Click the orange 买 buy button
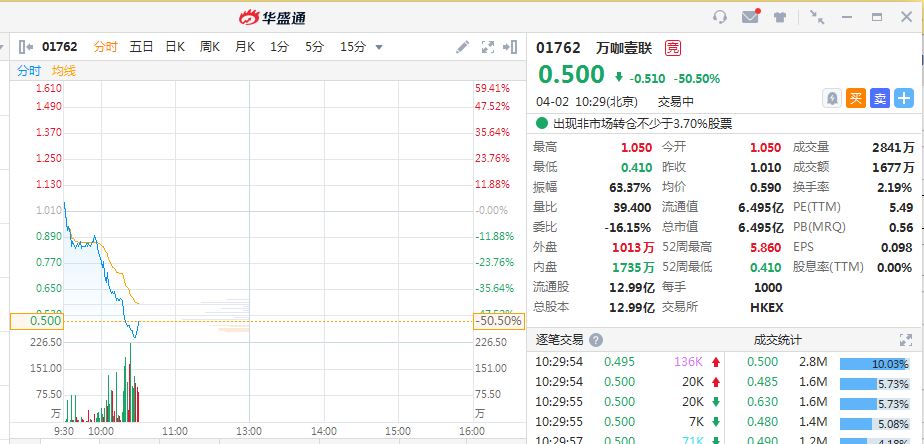 [x=856, y=98]
